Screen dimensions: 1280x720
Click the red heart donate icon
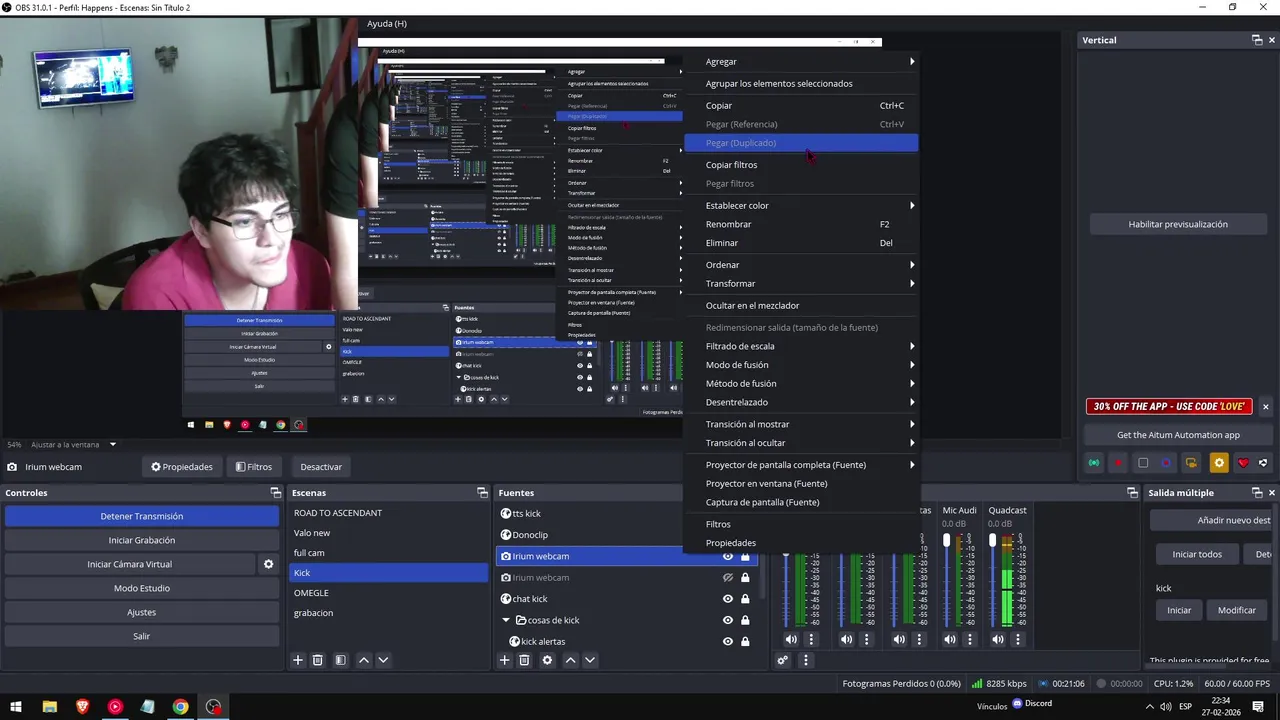coord(1243,463)
